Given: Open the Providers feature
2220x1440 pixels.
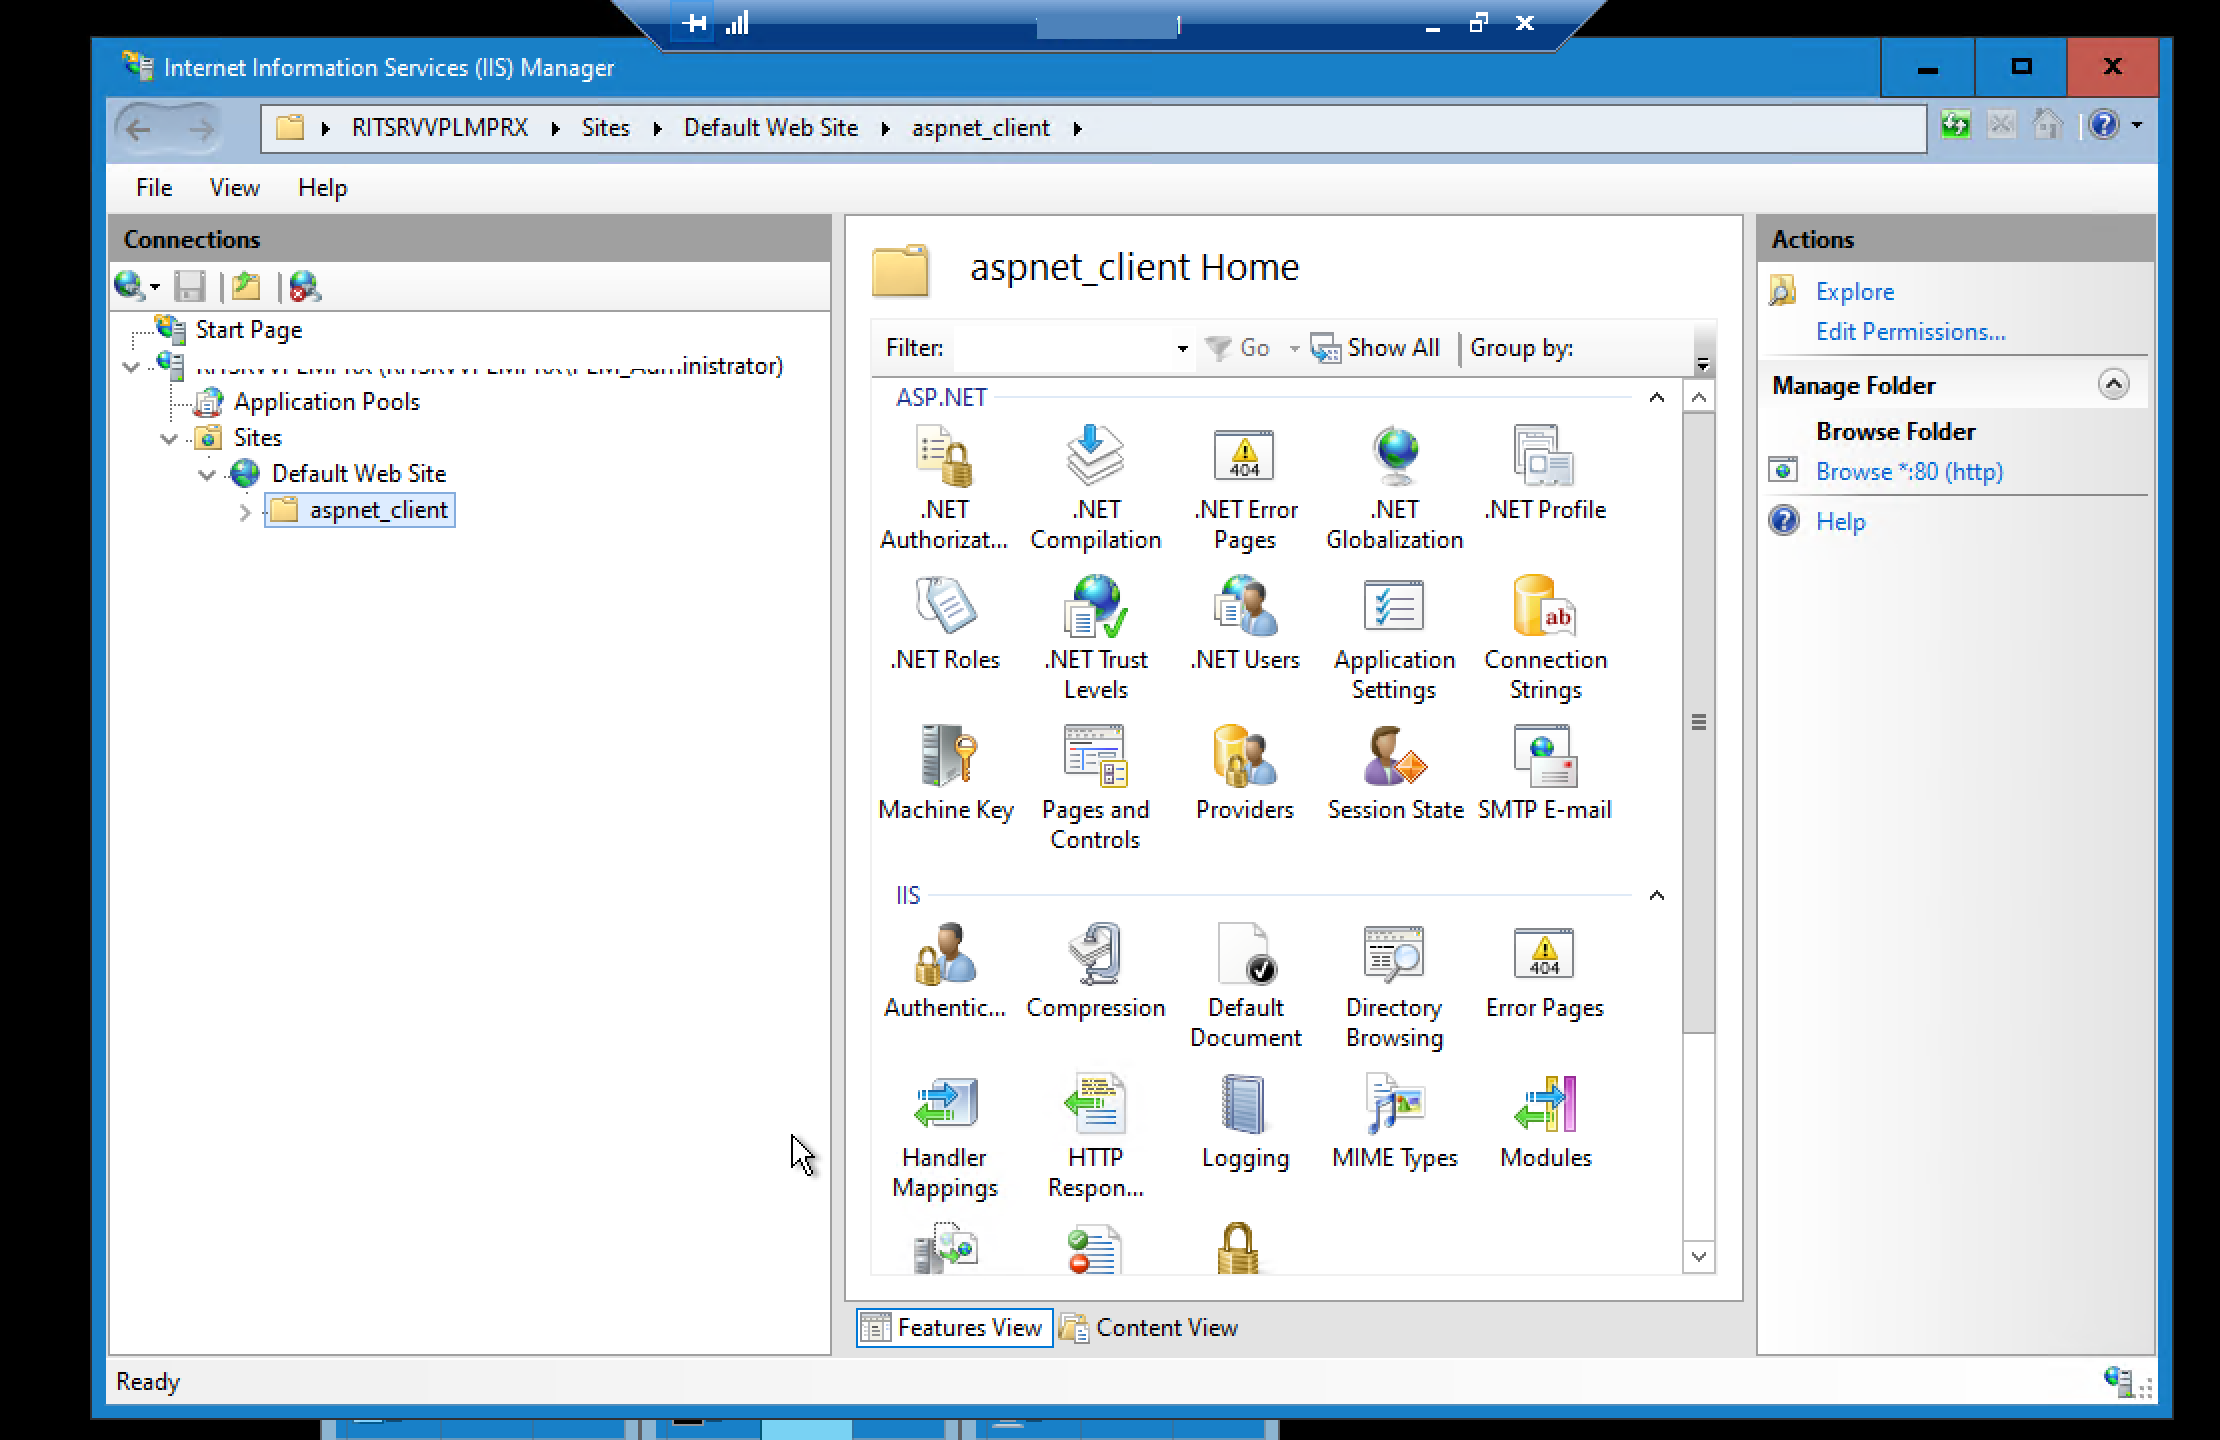Looking at the screenshot, I should click(x=1245, y=775).
